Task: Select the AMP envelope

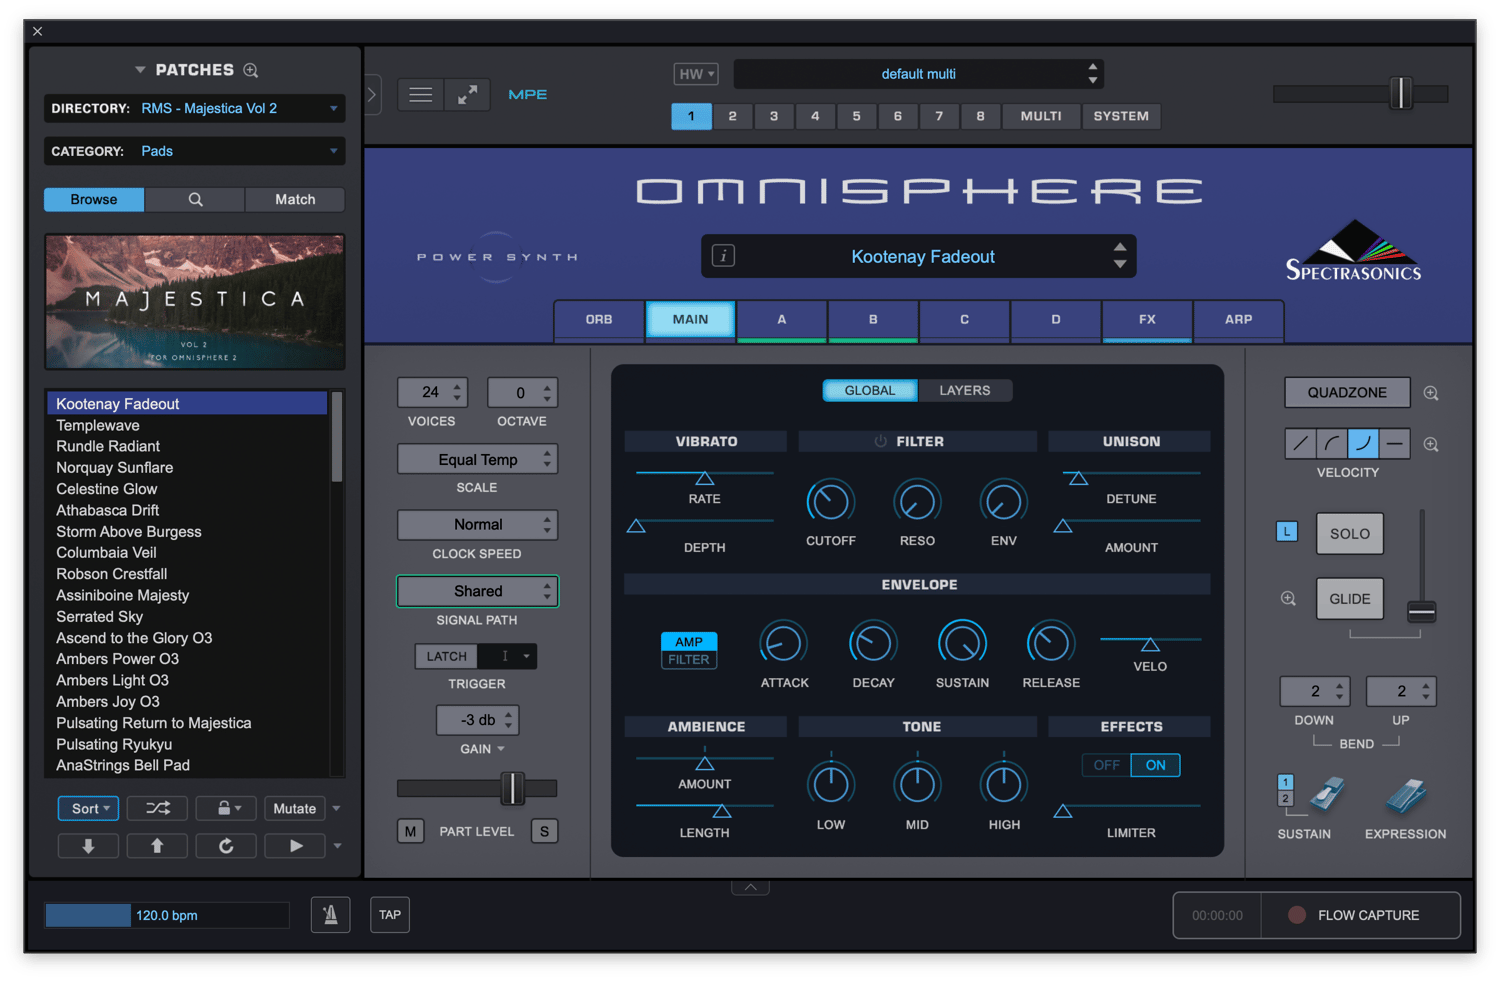Action: [689, 642]
